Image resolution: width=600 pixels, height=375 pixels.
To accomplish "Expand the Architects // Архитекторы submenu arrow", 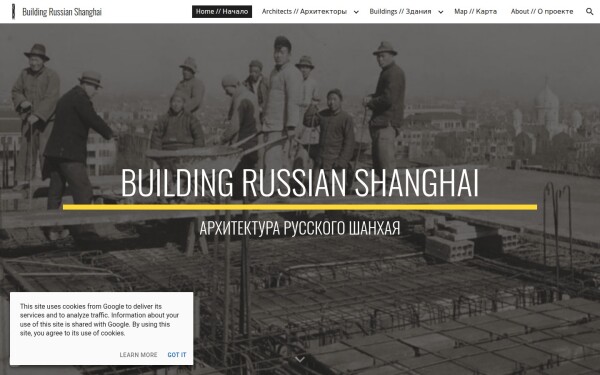I will tap(356, 12).
